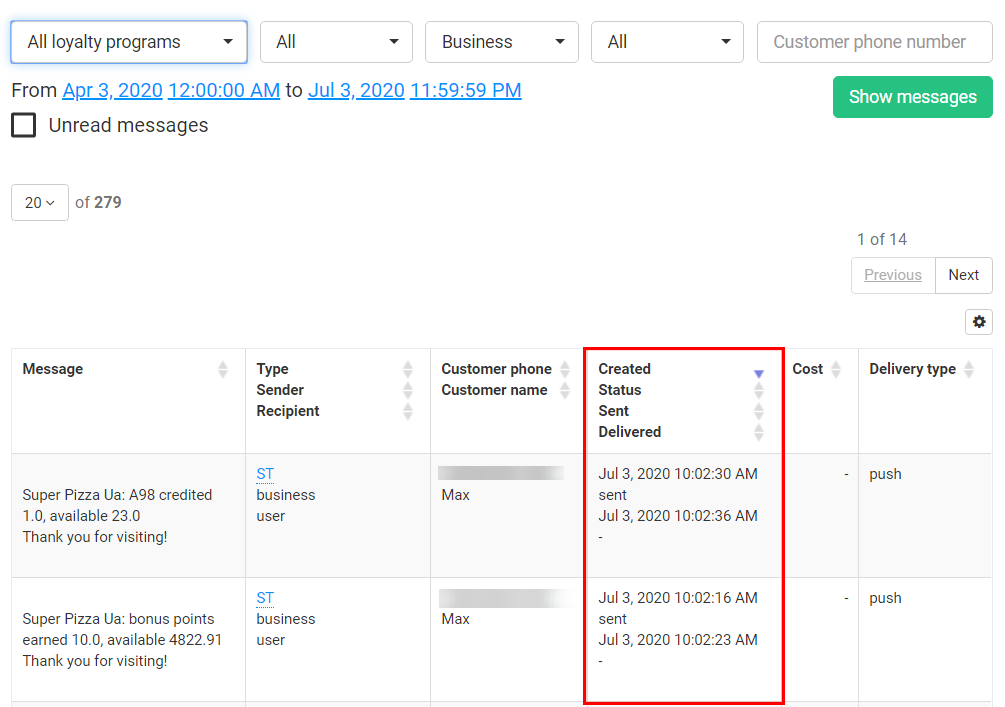This screenshot has height=707, width=1005.
Task: Enable the Unread messages checkbox
Action: tap(24, 125)
